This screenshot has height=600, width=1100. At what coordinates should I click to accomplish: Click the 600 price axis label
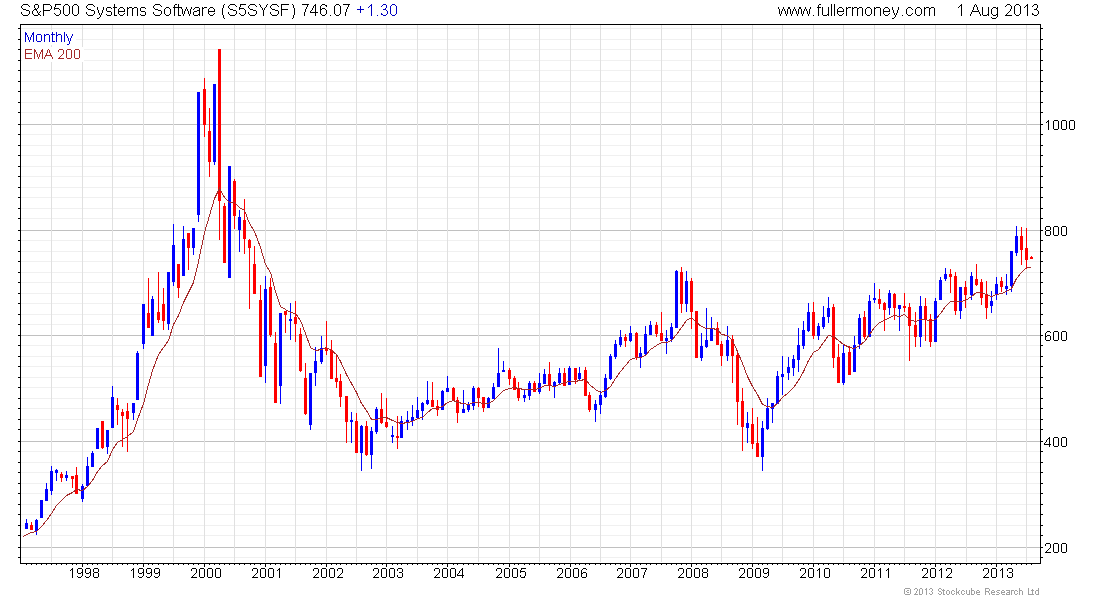[1057, 336]
